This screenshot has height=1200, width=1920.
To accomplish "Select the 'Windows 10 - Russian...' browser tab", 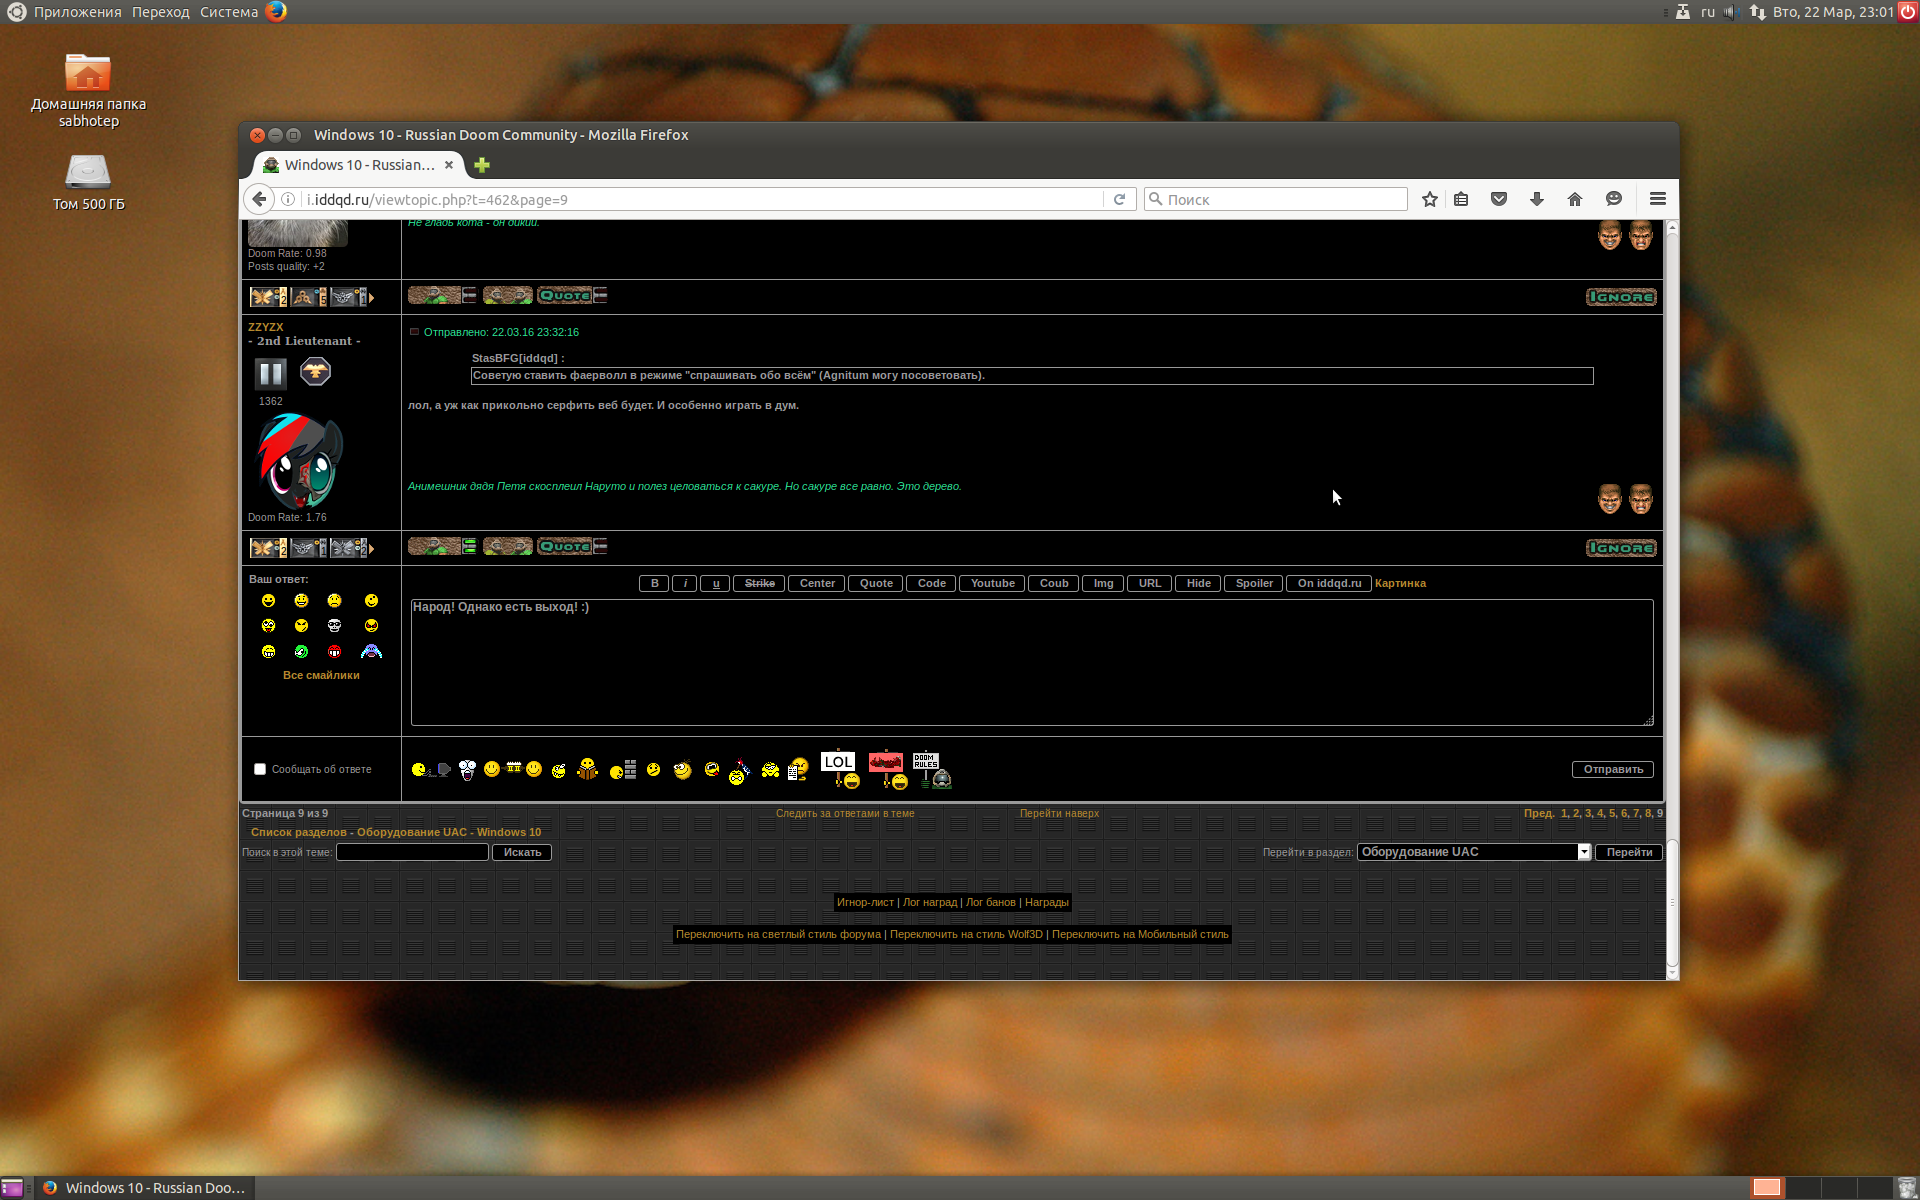I will click(x=358, y=165).
